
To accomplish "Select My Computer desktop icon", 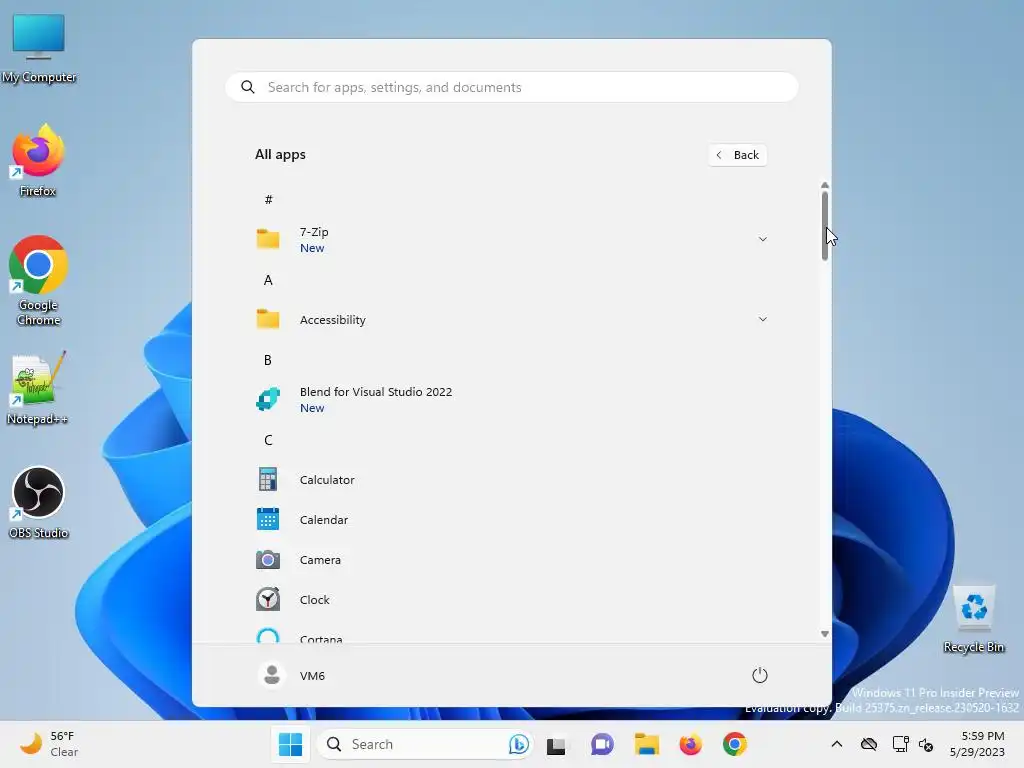I will click(x=39, y=49).
